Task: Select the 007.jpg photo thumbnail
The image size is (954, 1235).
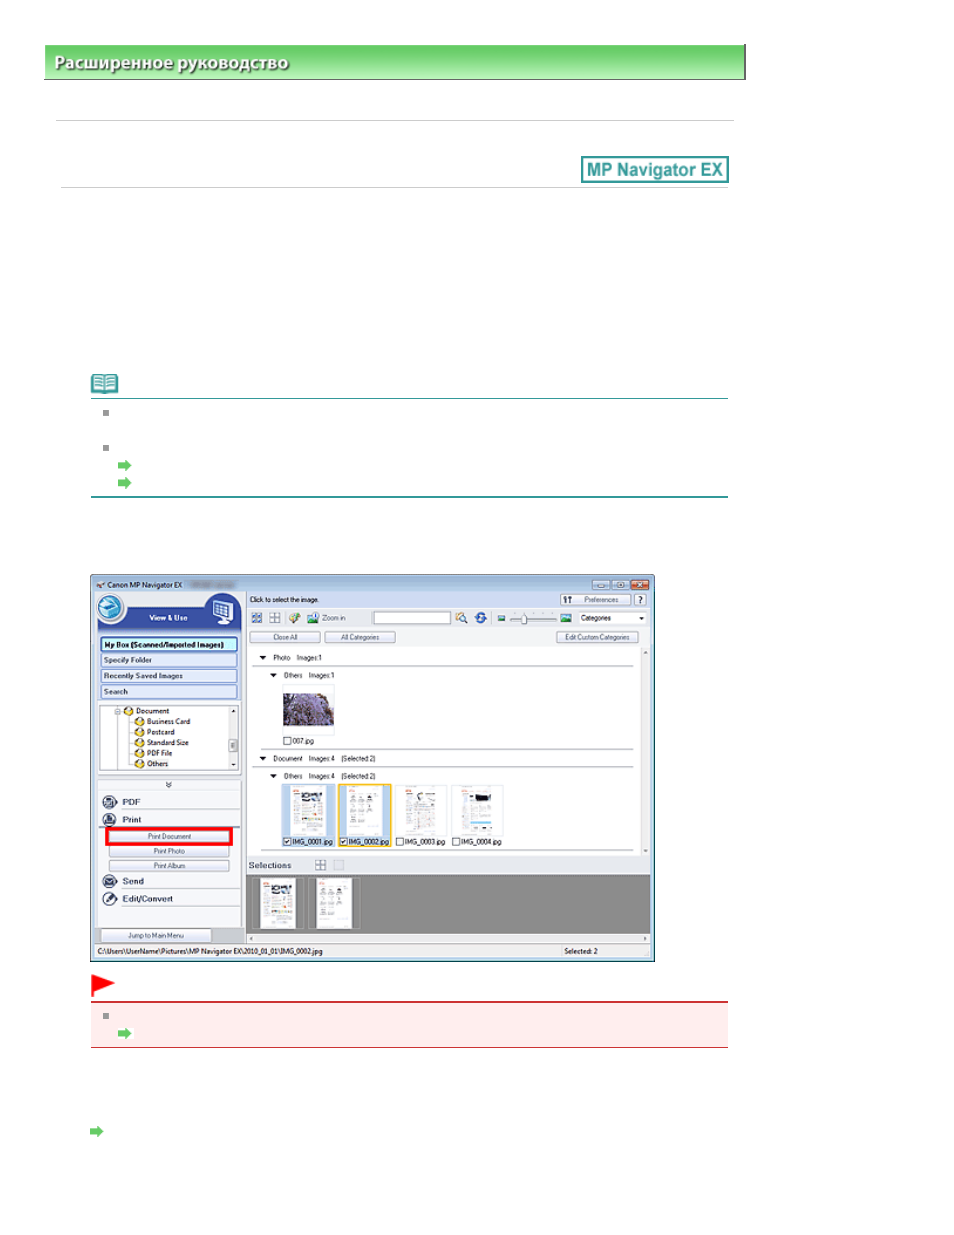Action: [x=308, y=710]
